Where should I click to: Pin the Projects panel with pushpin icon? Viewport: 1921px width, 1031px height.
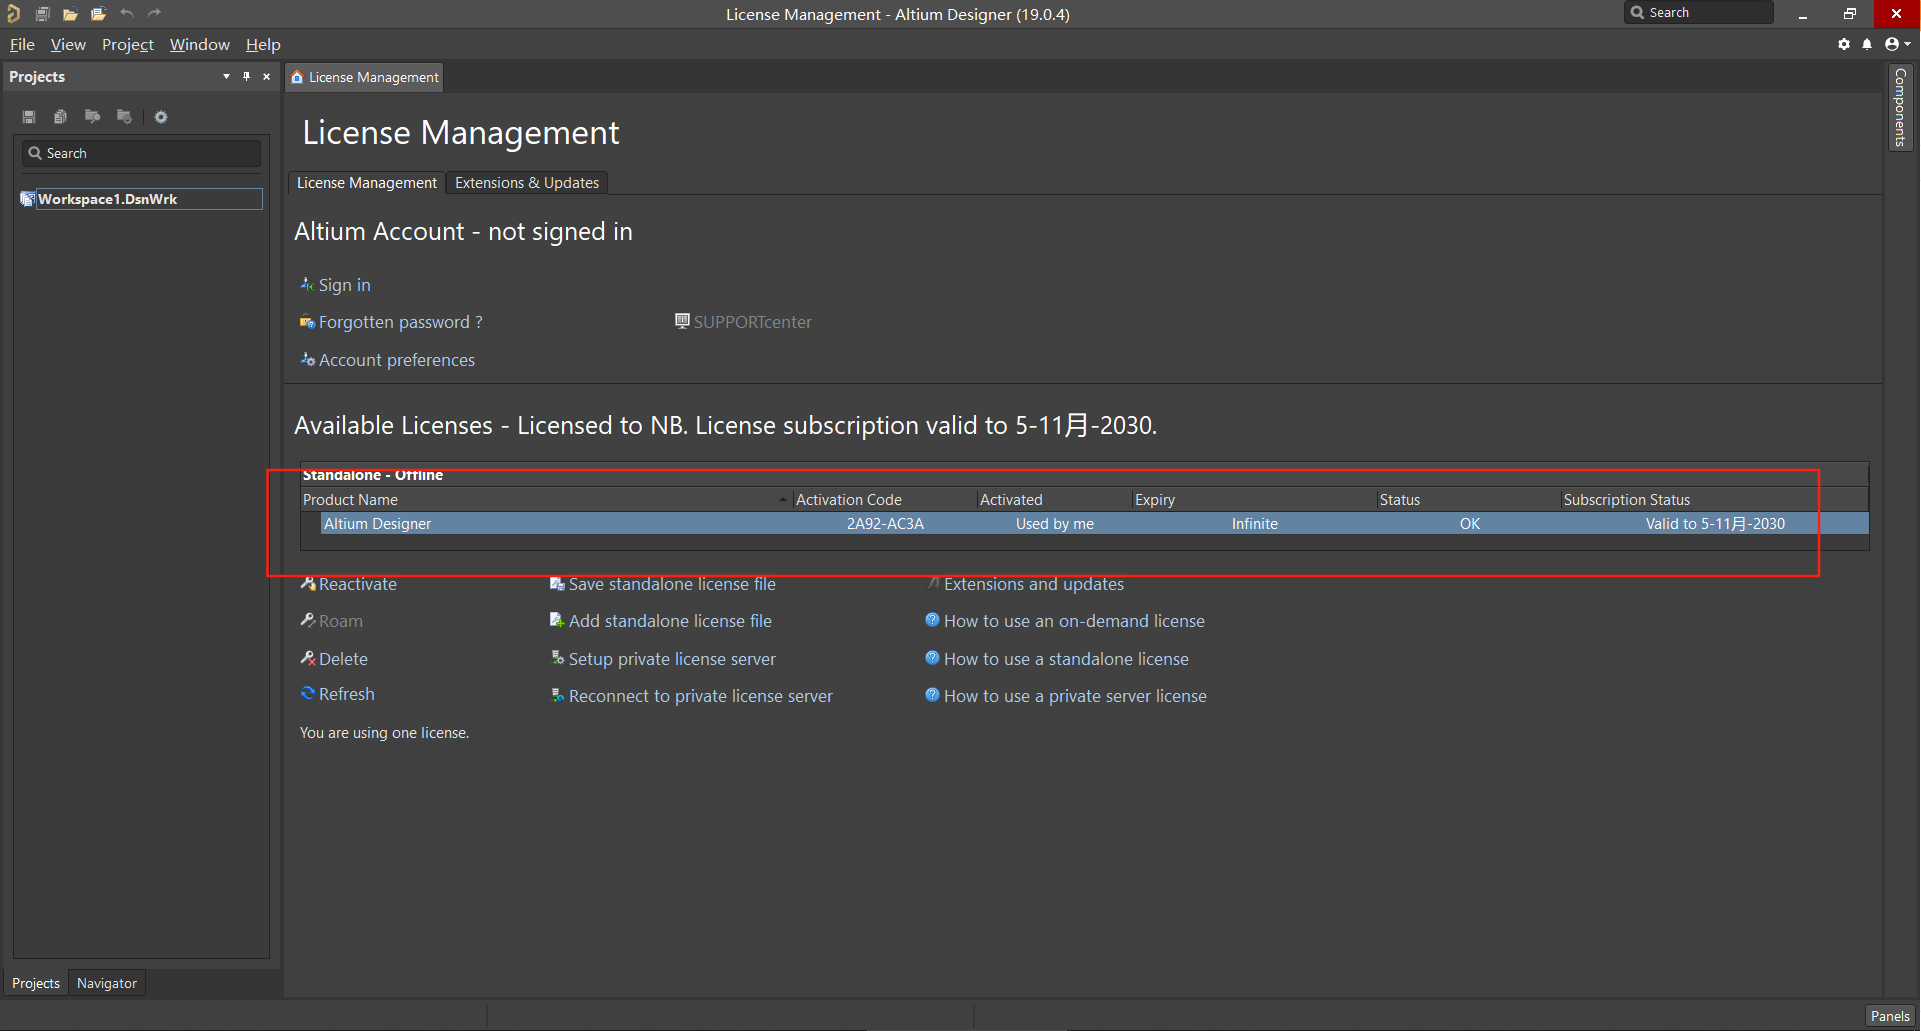click(x=246, y=76)
